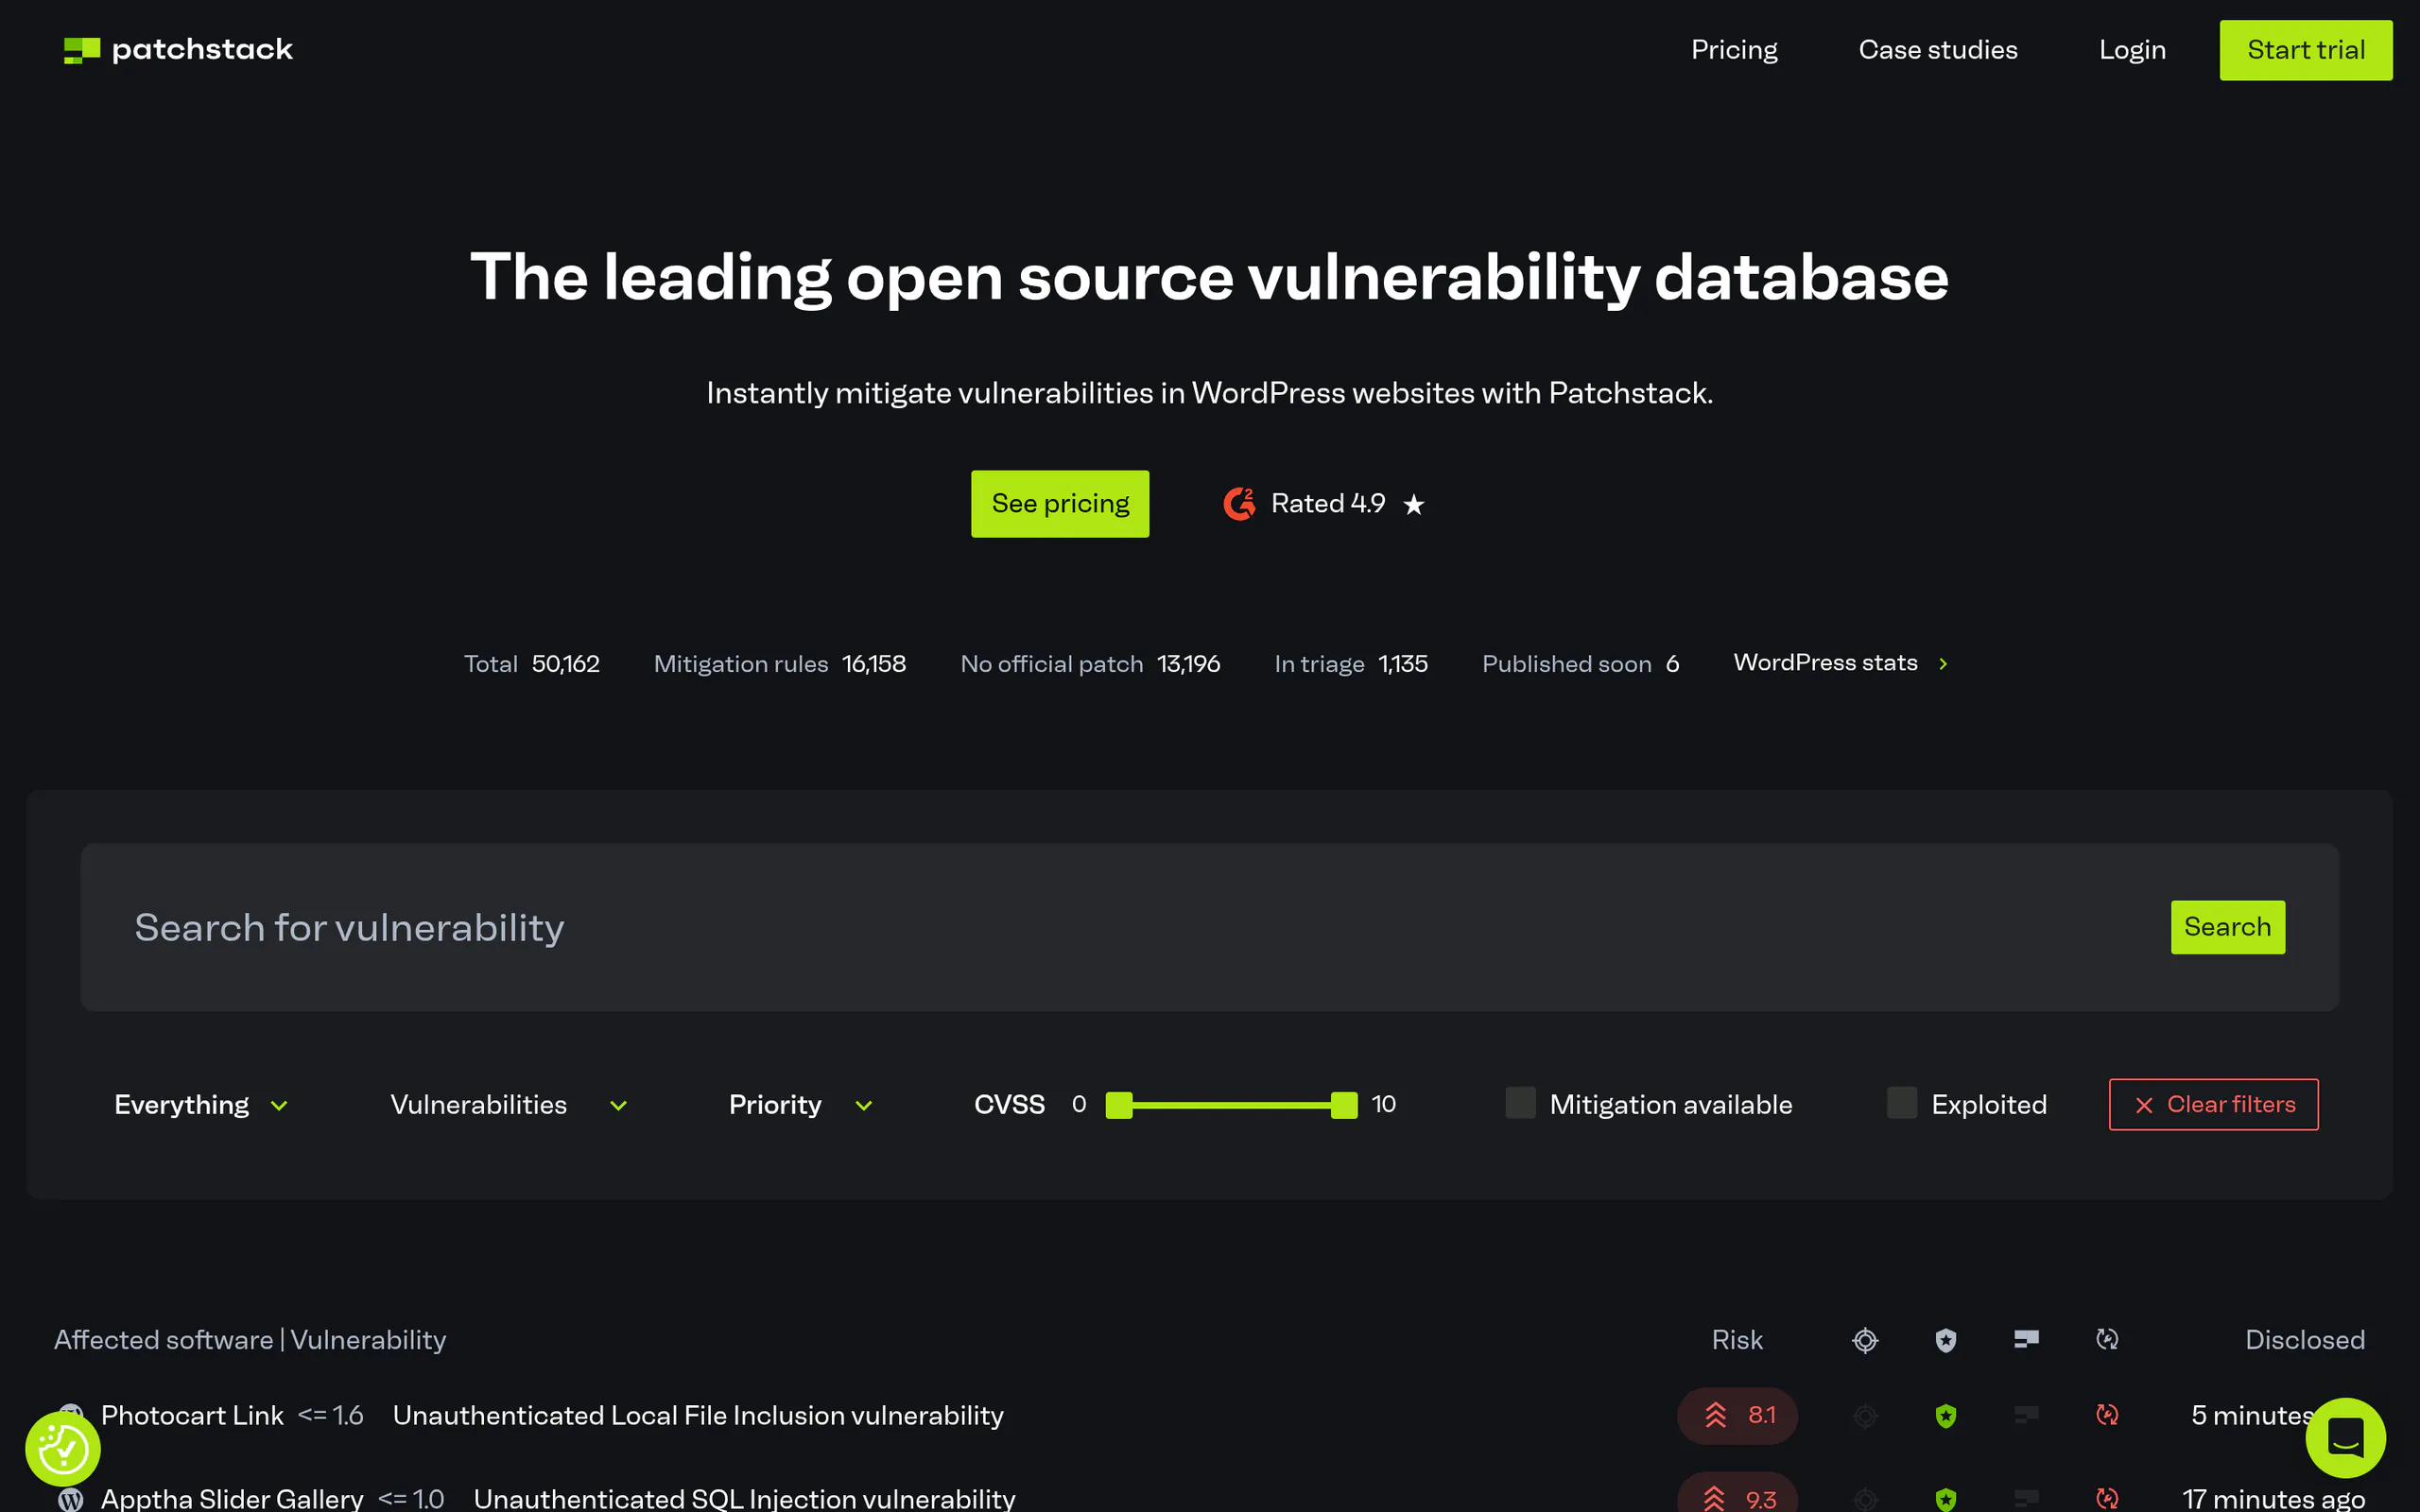
Task: Click Clear filters button
Action: coord(2213,1104)
